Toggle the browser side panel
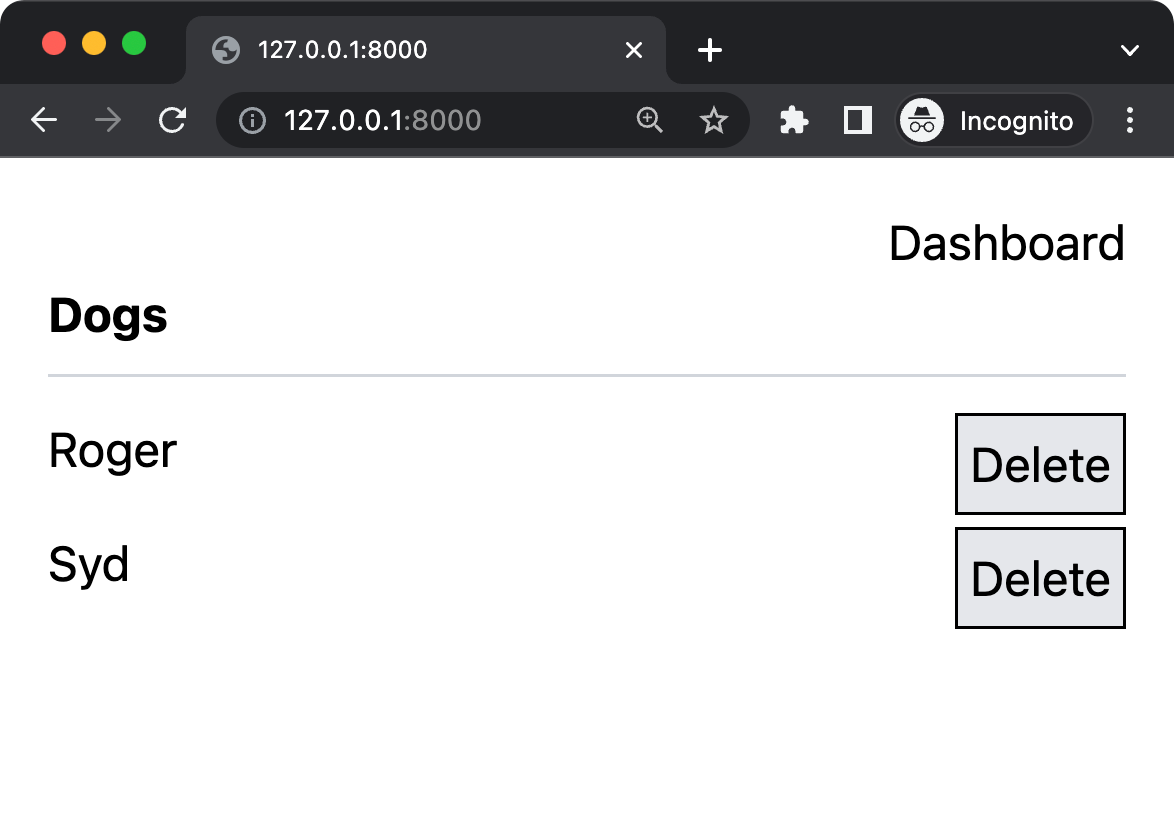This screenshot has height=816, width=1174. (858, 121)
